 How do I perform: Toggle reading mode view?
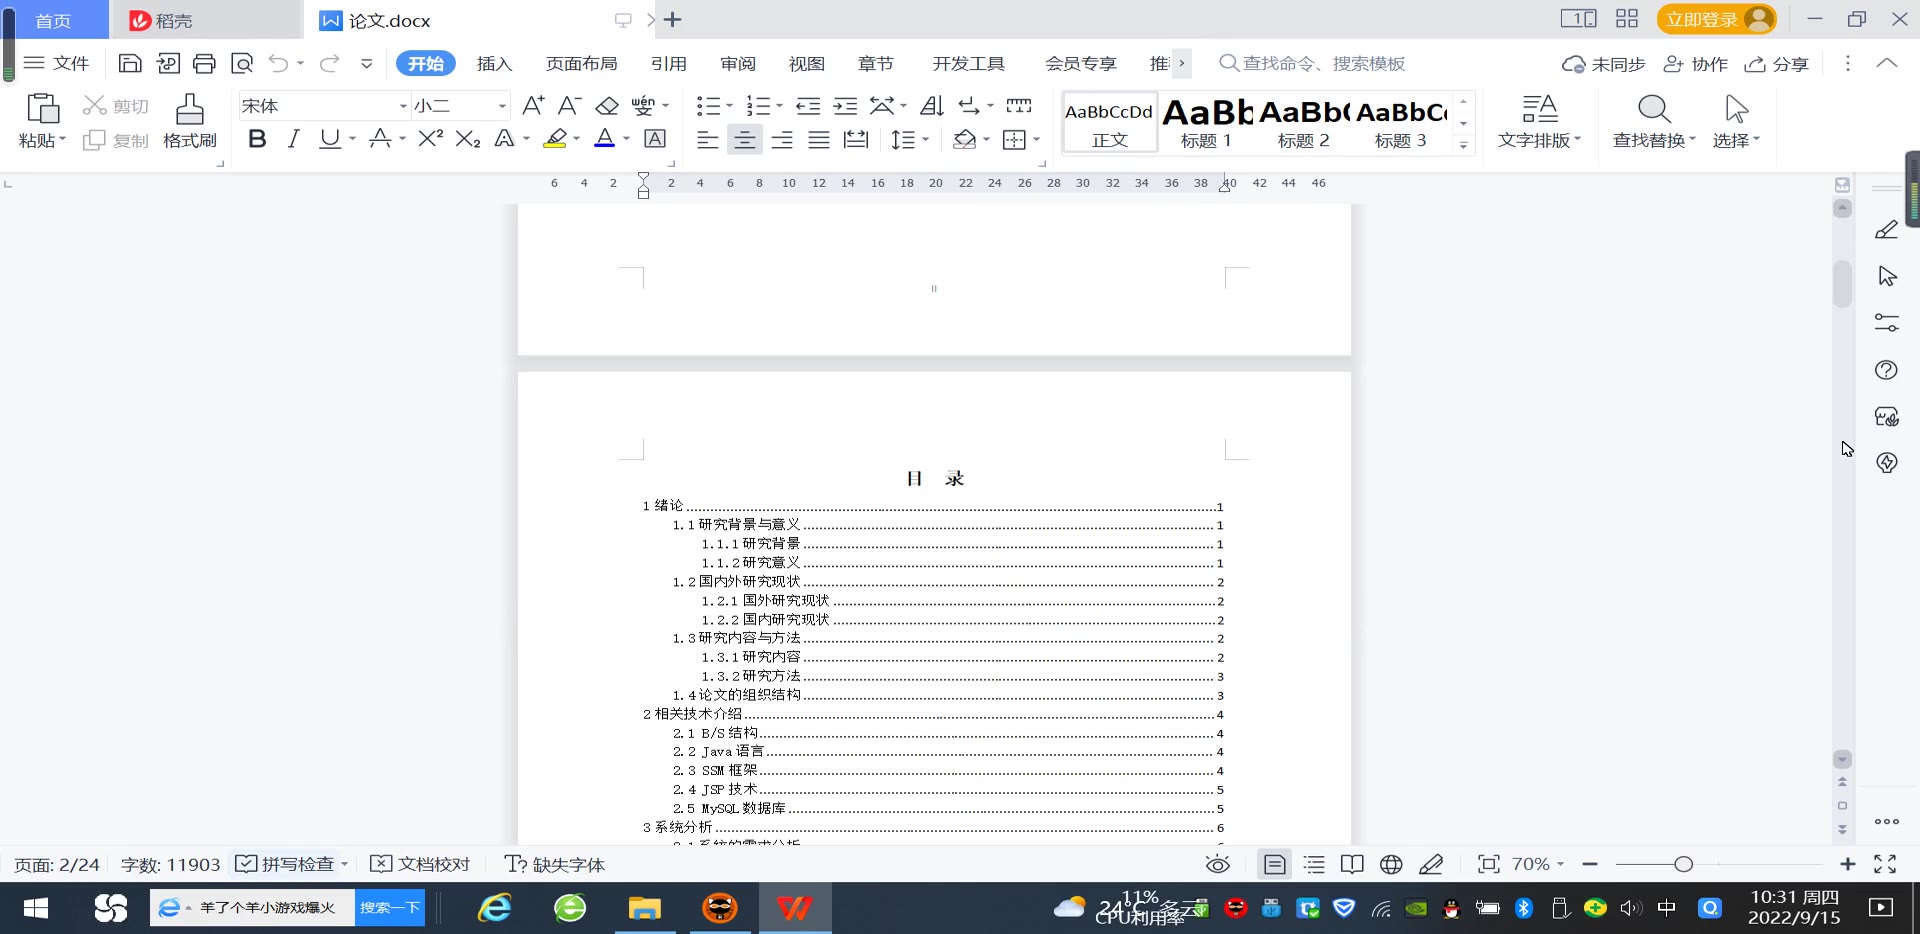[1352, 864]
